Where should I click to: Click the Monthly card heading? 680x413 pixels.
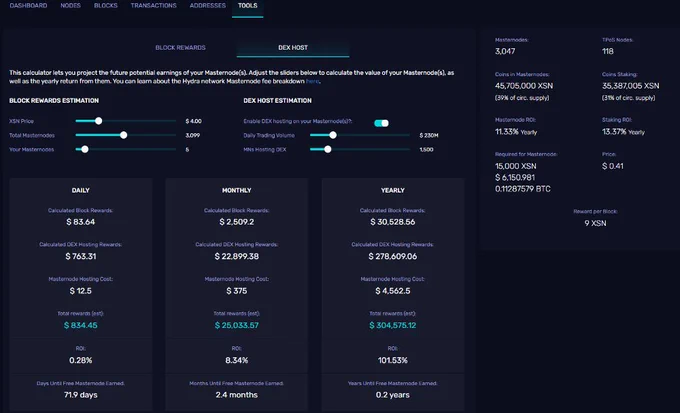pyautogui.click(x=237, y=190)
